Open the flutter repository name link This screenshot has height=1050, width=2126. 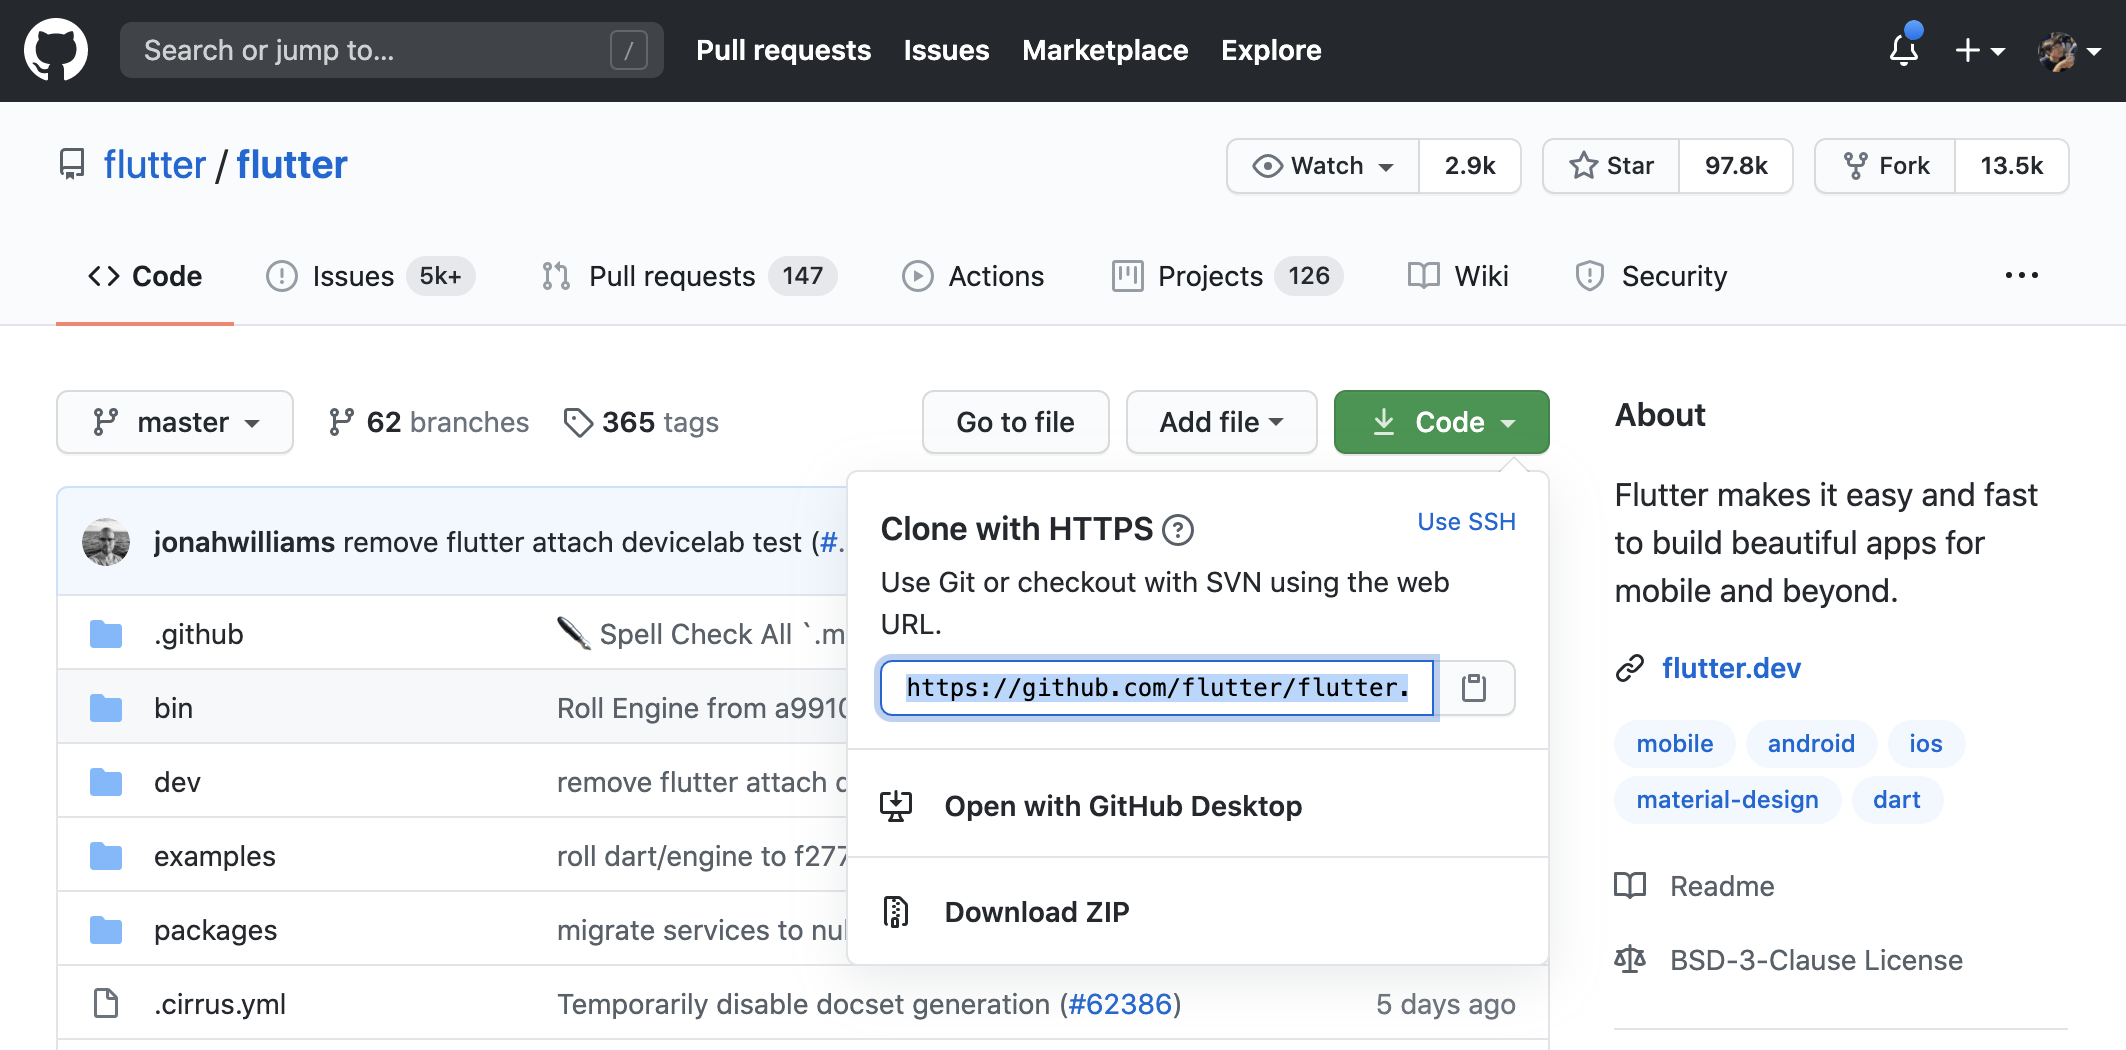(x=292, y=165)
